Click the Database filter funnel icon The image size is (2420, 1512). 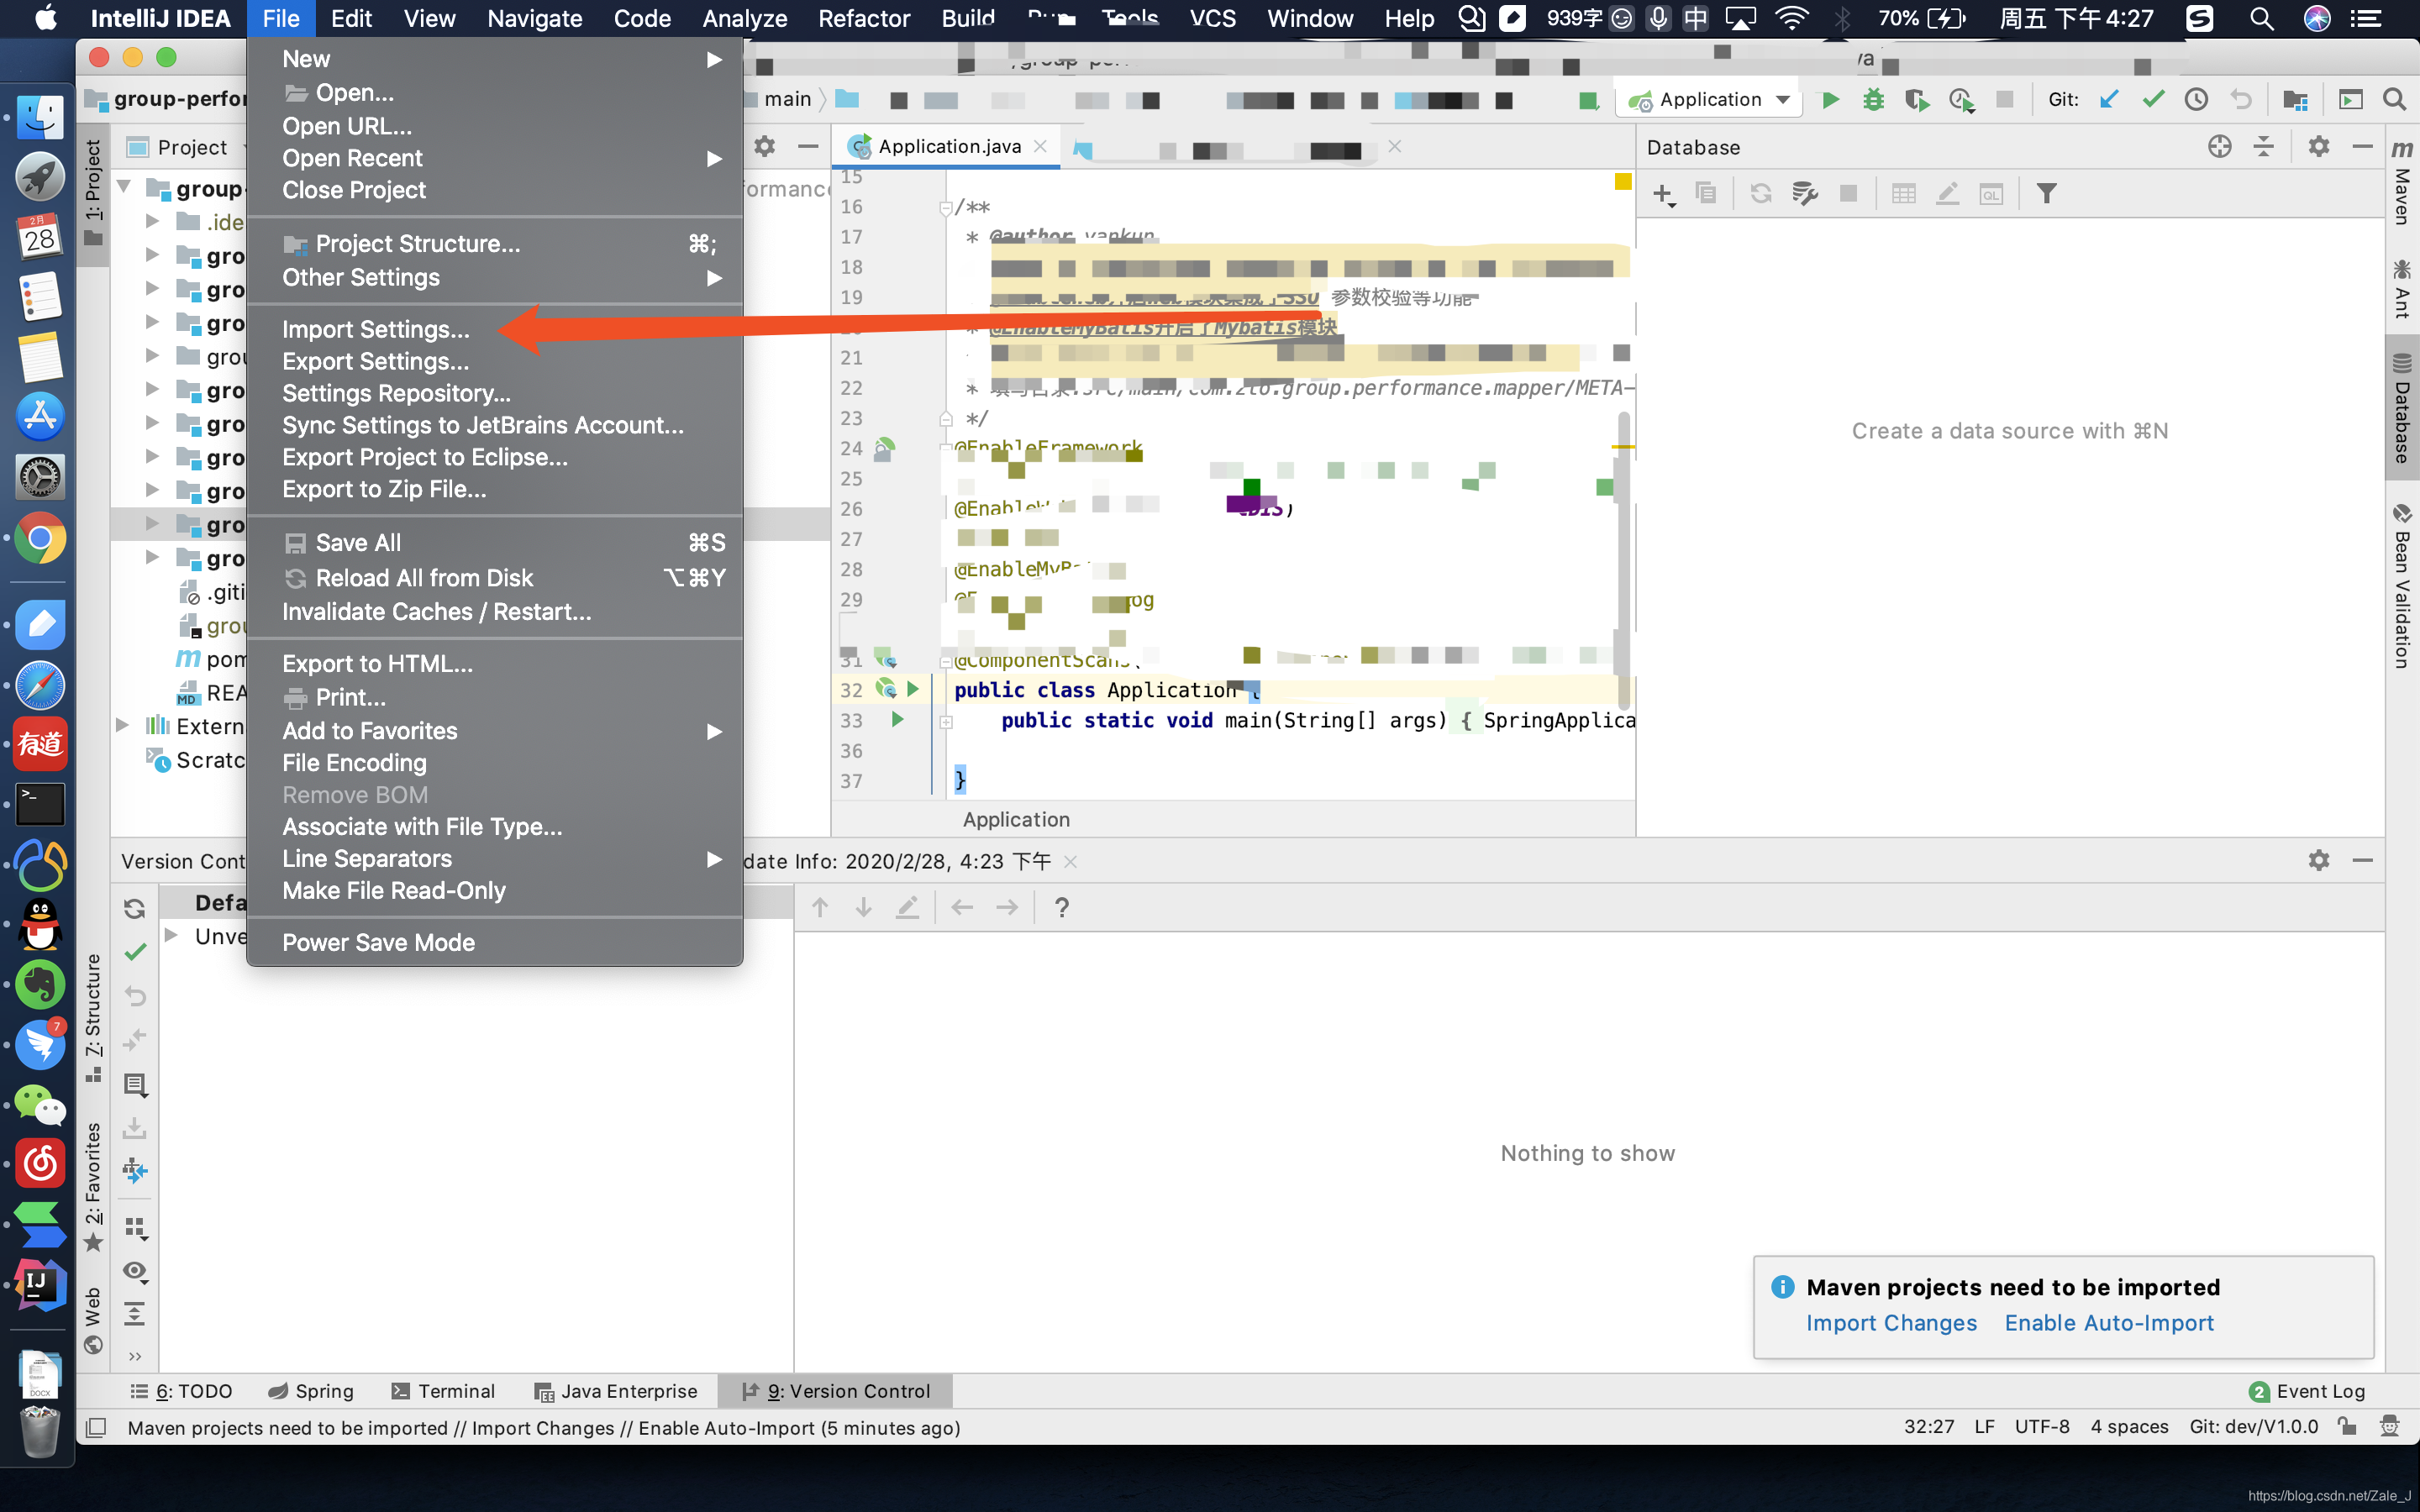pyautogui.click(x=2046, y=194)
